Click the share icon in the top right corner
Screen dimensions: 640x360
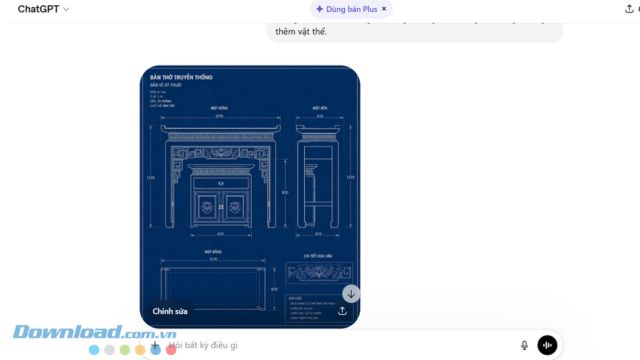tap(629, 9)
